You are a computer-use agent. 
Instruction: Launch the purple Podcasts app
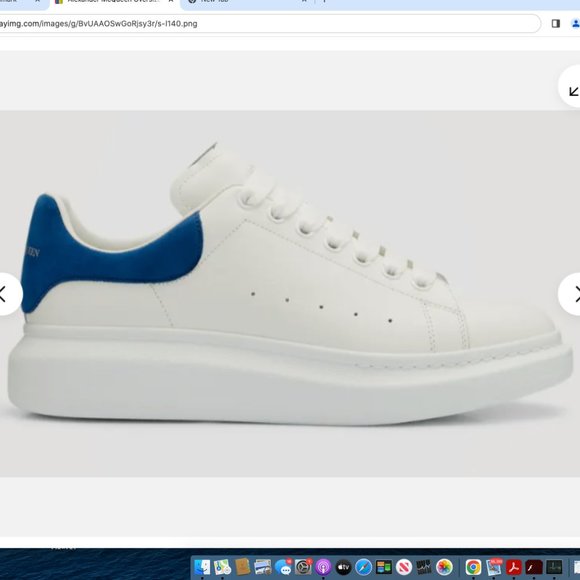(323, 567)
